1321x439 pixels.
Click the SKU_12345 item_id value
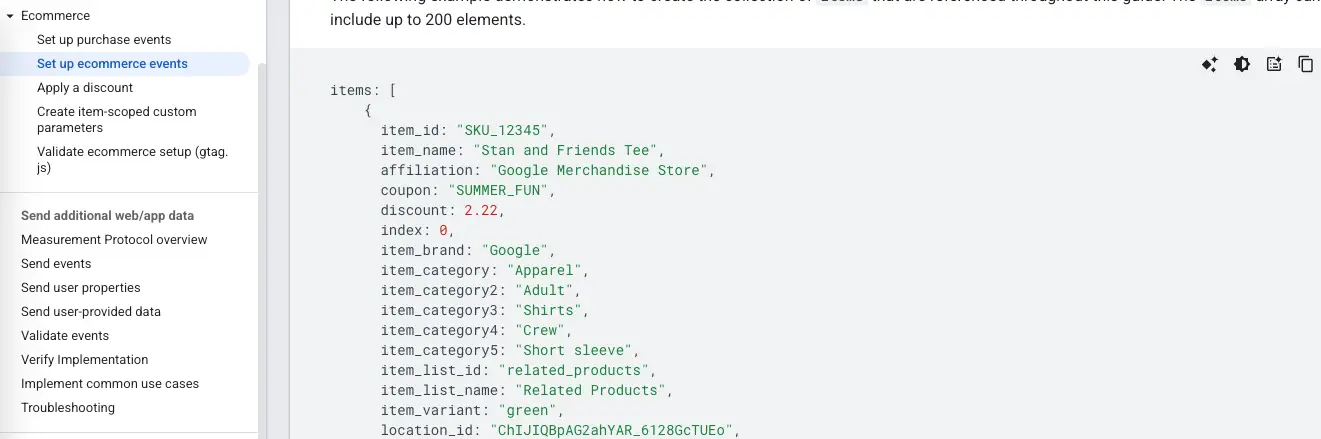coord(504,130)
